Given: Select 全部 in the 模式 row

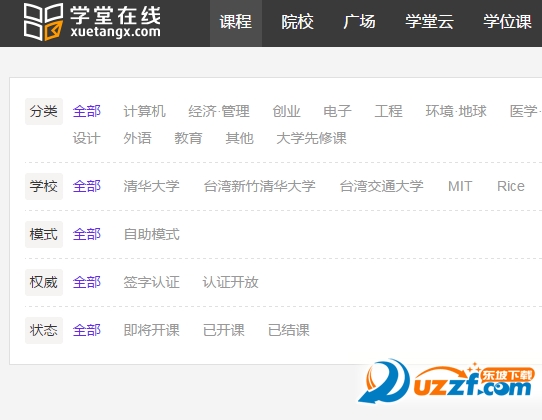Looking at the screenshot, I should (87, 234).
